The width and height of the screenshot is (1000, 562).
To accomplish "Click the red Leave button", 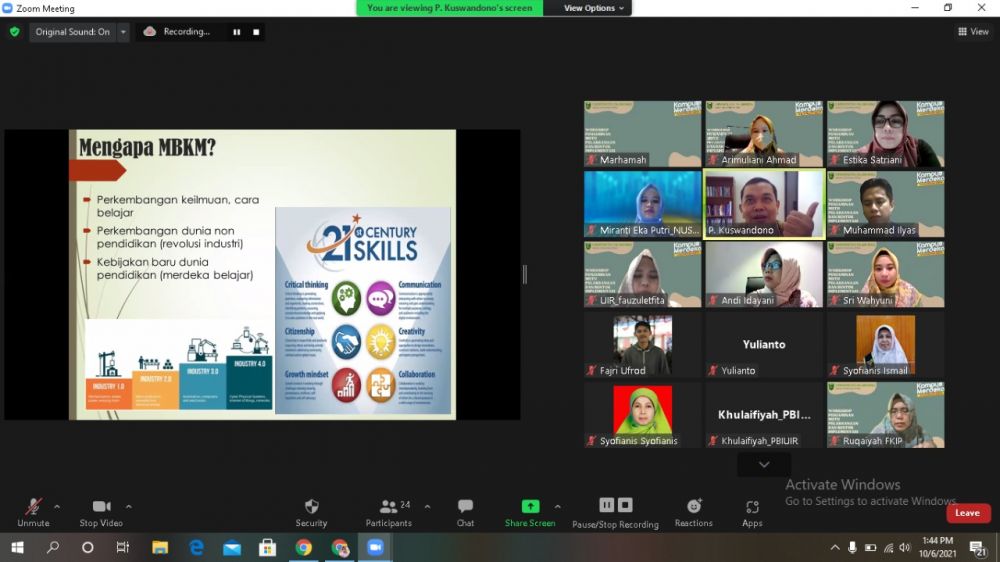I will tap(967, 513).
